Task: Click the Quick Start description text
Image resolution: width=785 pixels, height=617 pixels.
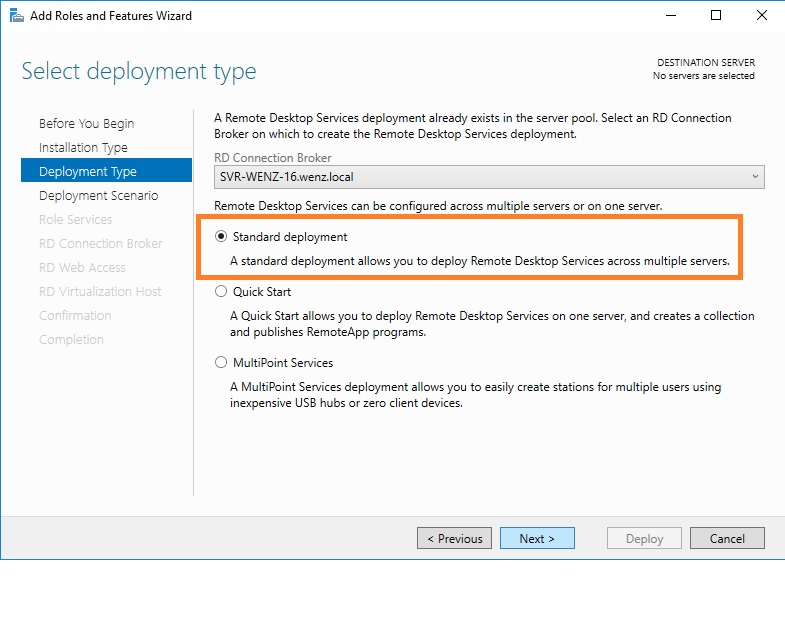Action: [492, 324]
